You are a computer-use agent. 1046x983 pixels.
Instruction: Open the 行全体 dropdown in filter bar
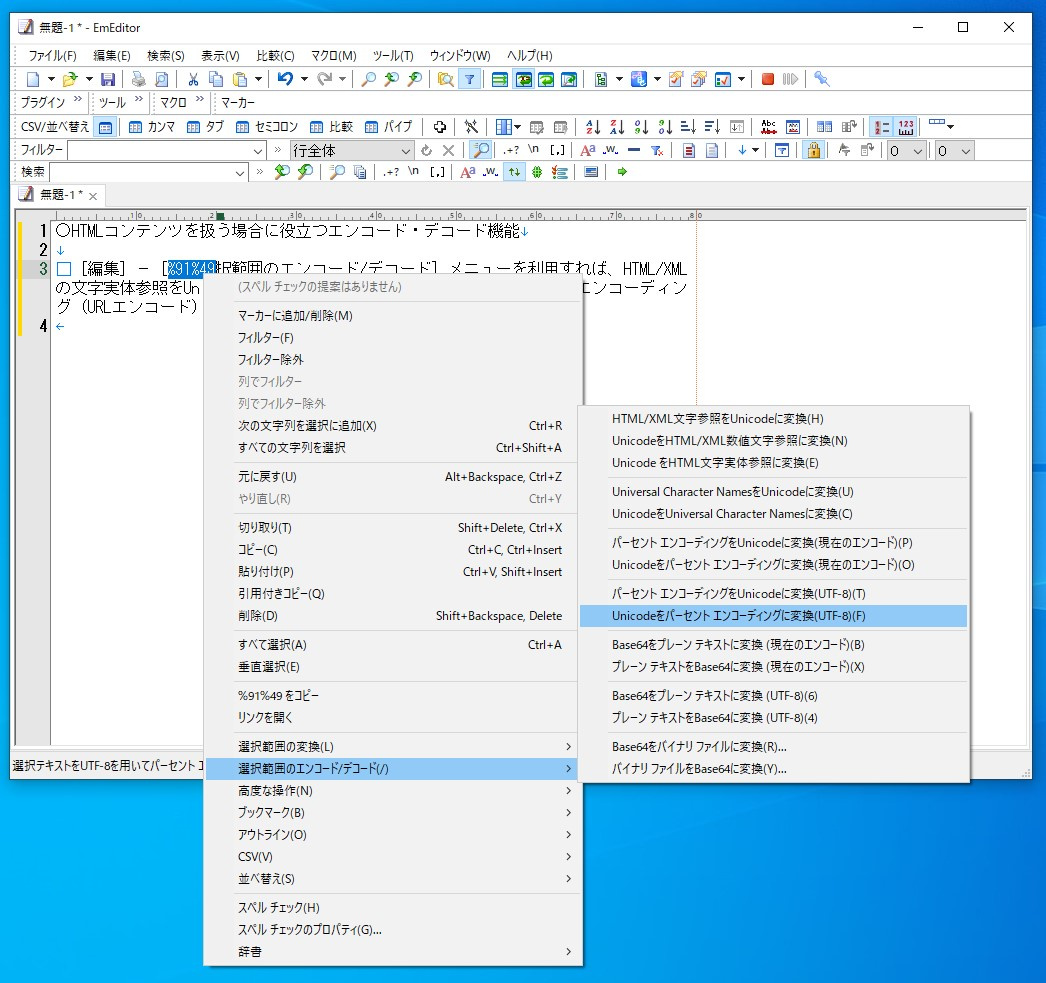[404, 150]
